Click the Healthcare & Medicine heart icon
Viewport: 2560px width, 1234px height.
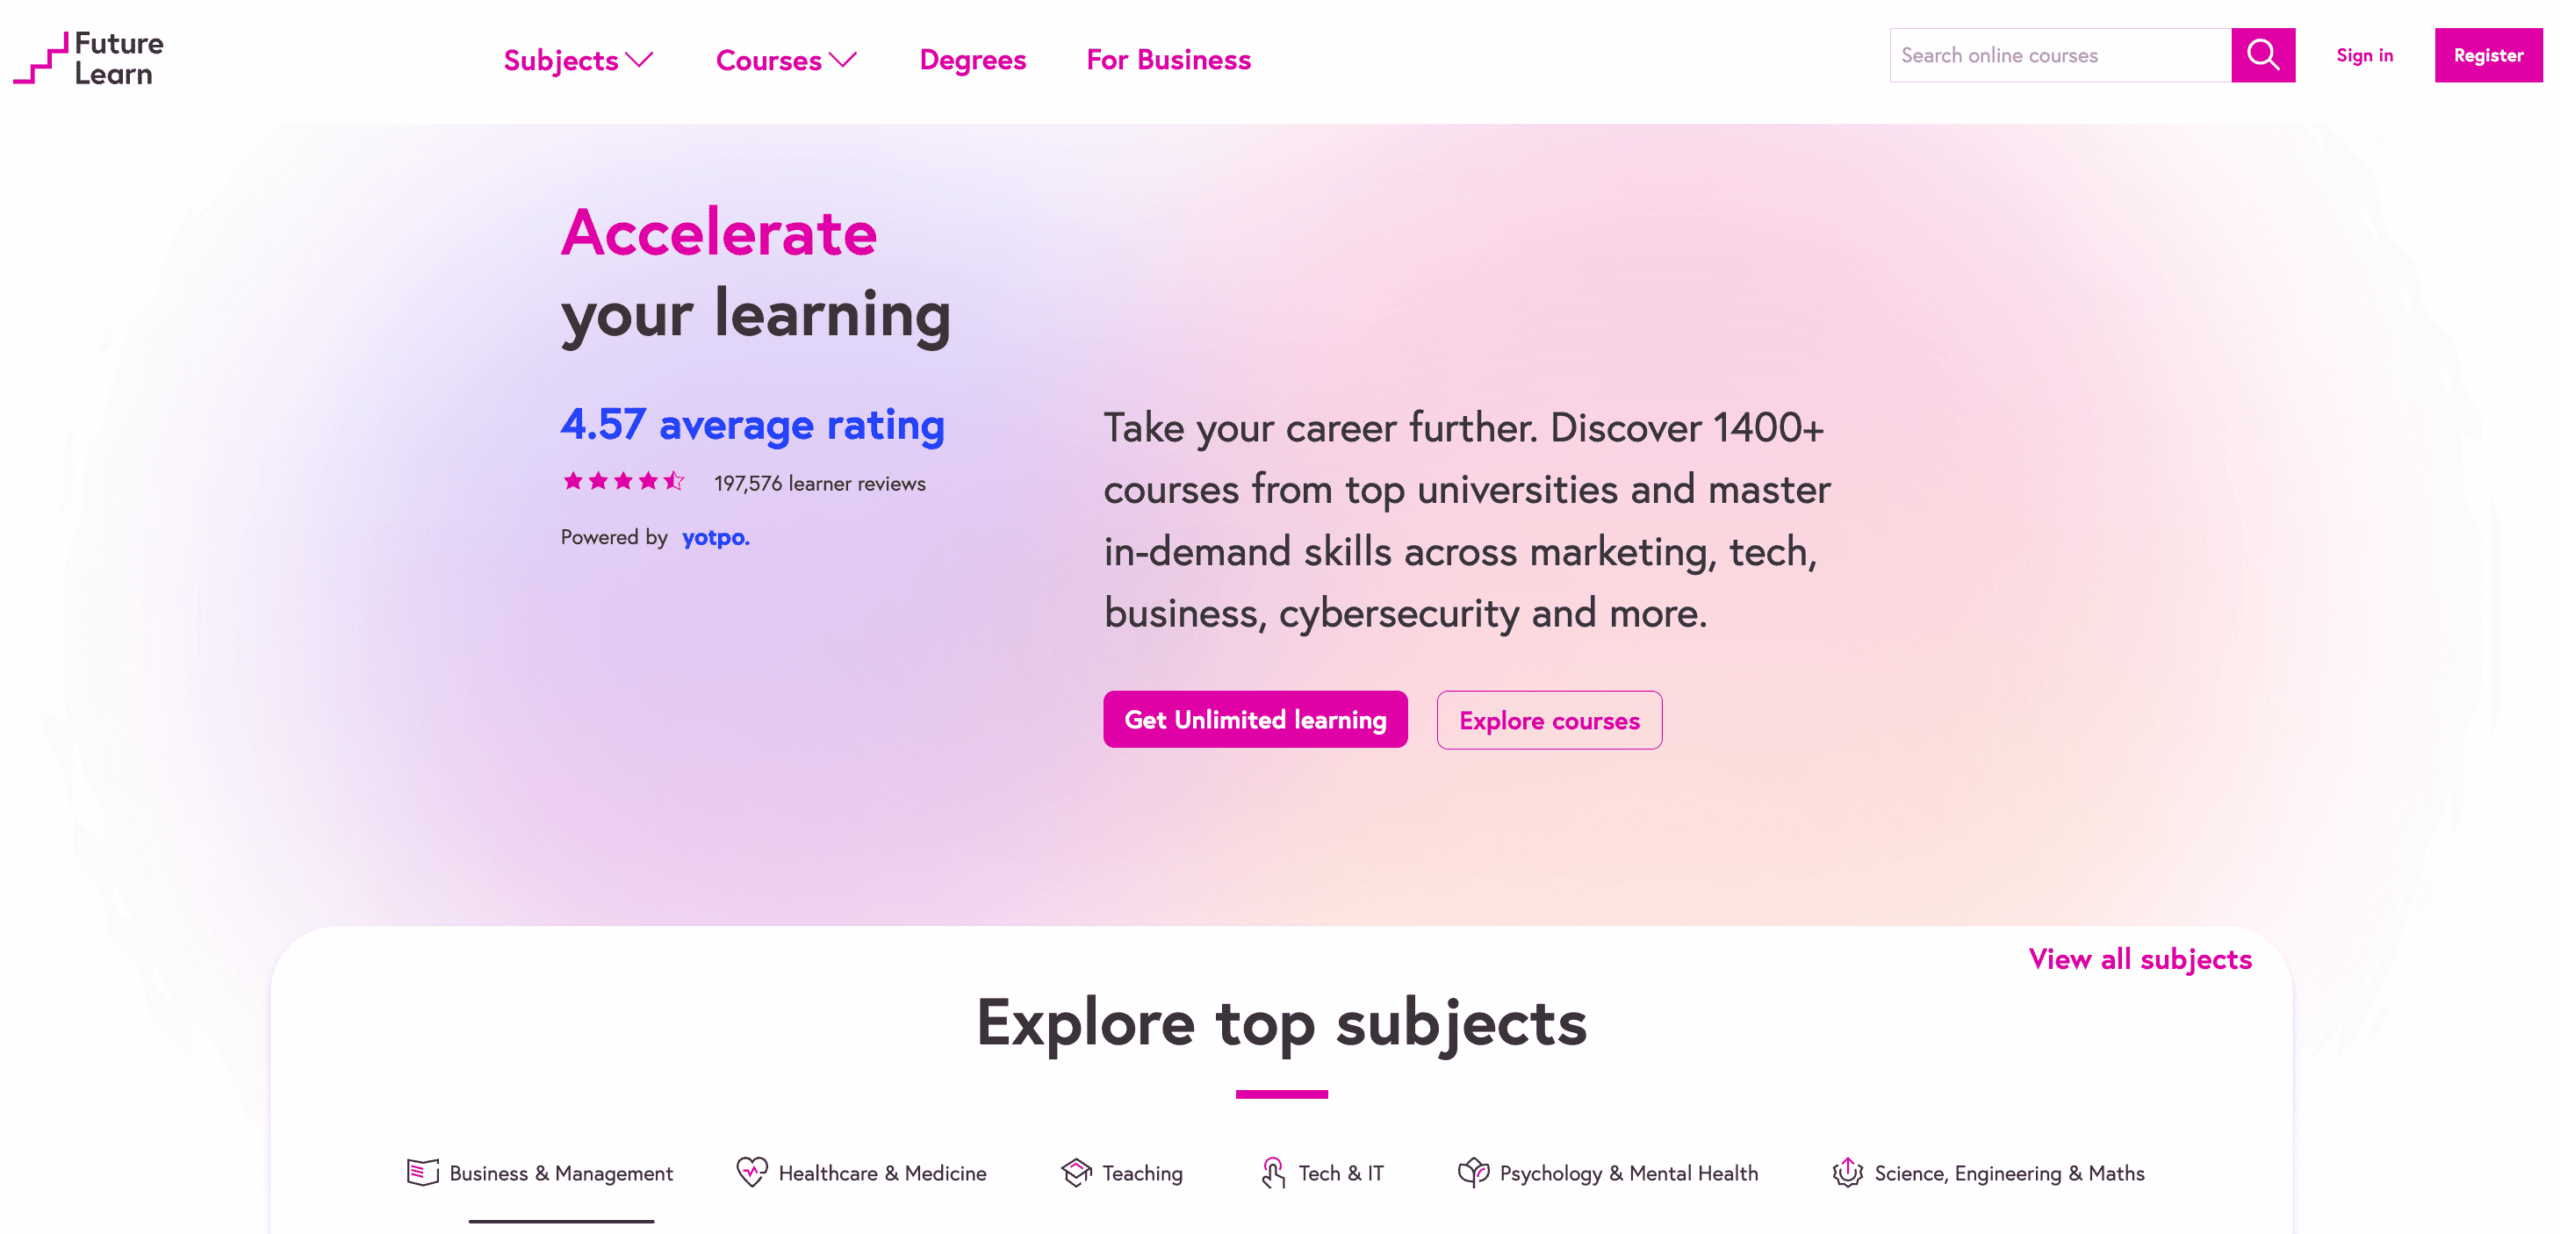coord(751,1172)
